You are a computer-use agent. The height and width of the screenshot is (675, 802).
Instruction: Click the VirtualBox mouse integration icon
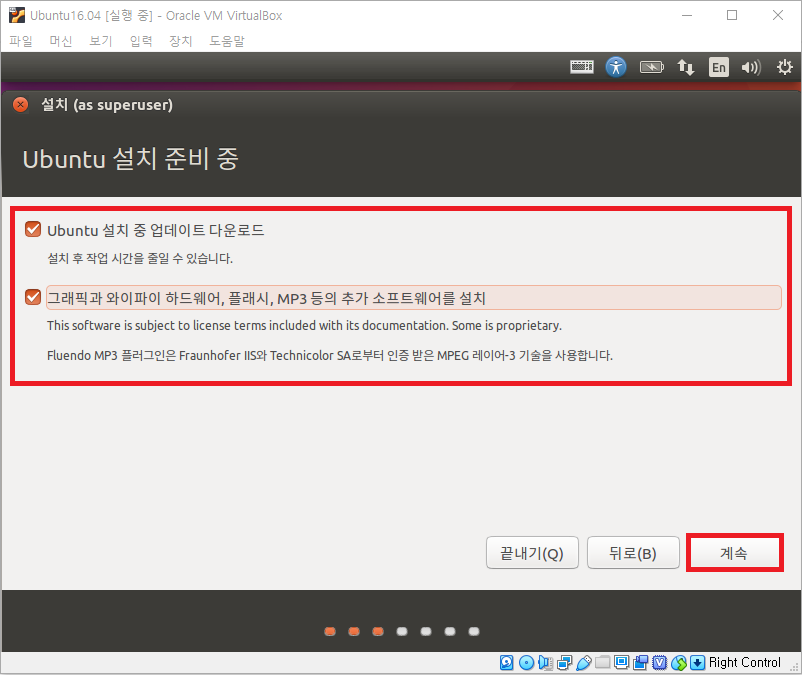(x=679, y=663)
